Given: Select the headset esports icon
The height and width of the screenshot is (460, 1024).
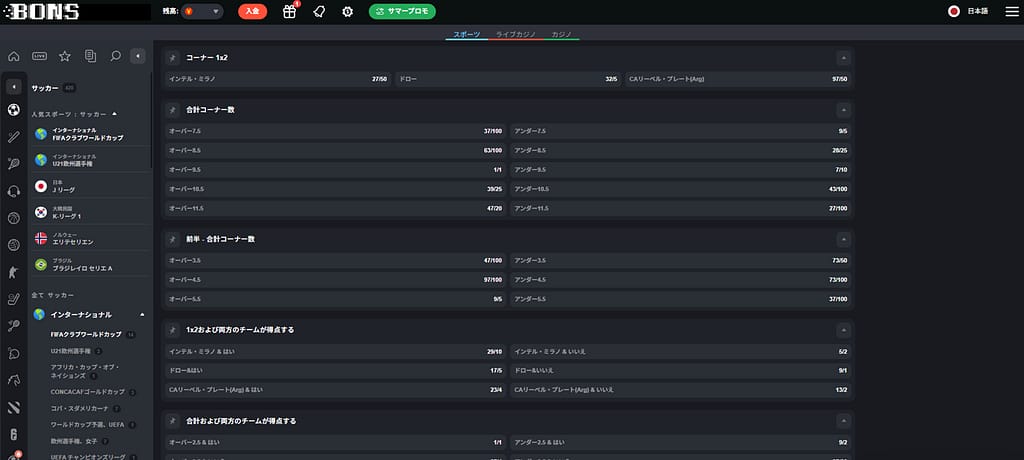Looking at the screenshot, I should [14, 191].
